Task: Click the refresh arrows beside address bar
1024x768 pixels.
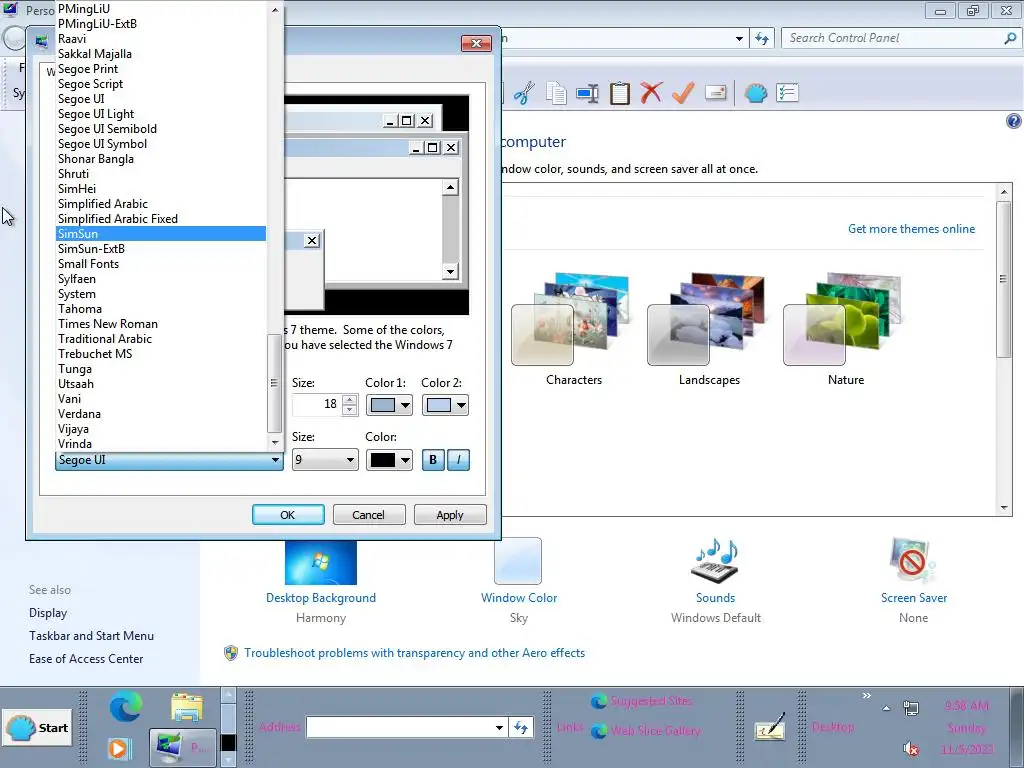Action: (762, 39)
